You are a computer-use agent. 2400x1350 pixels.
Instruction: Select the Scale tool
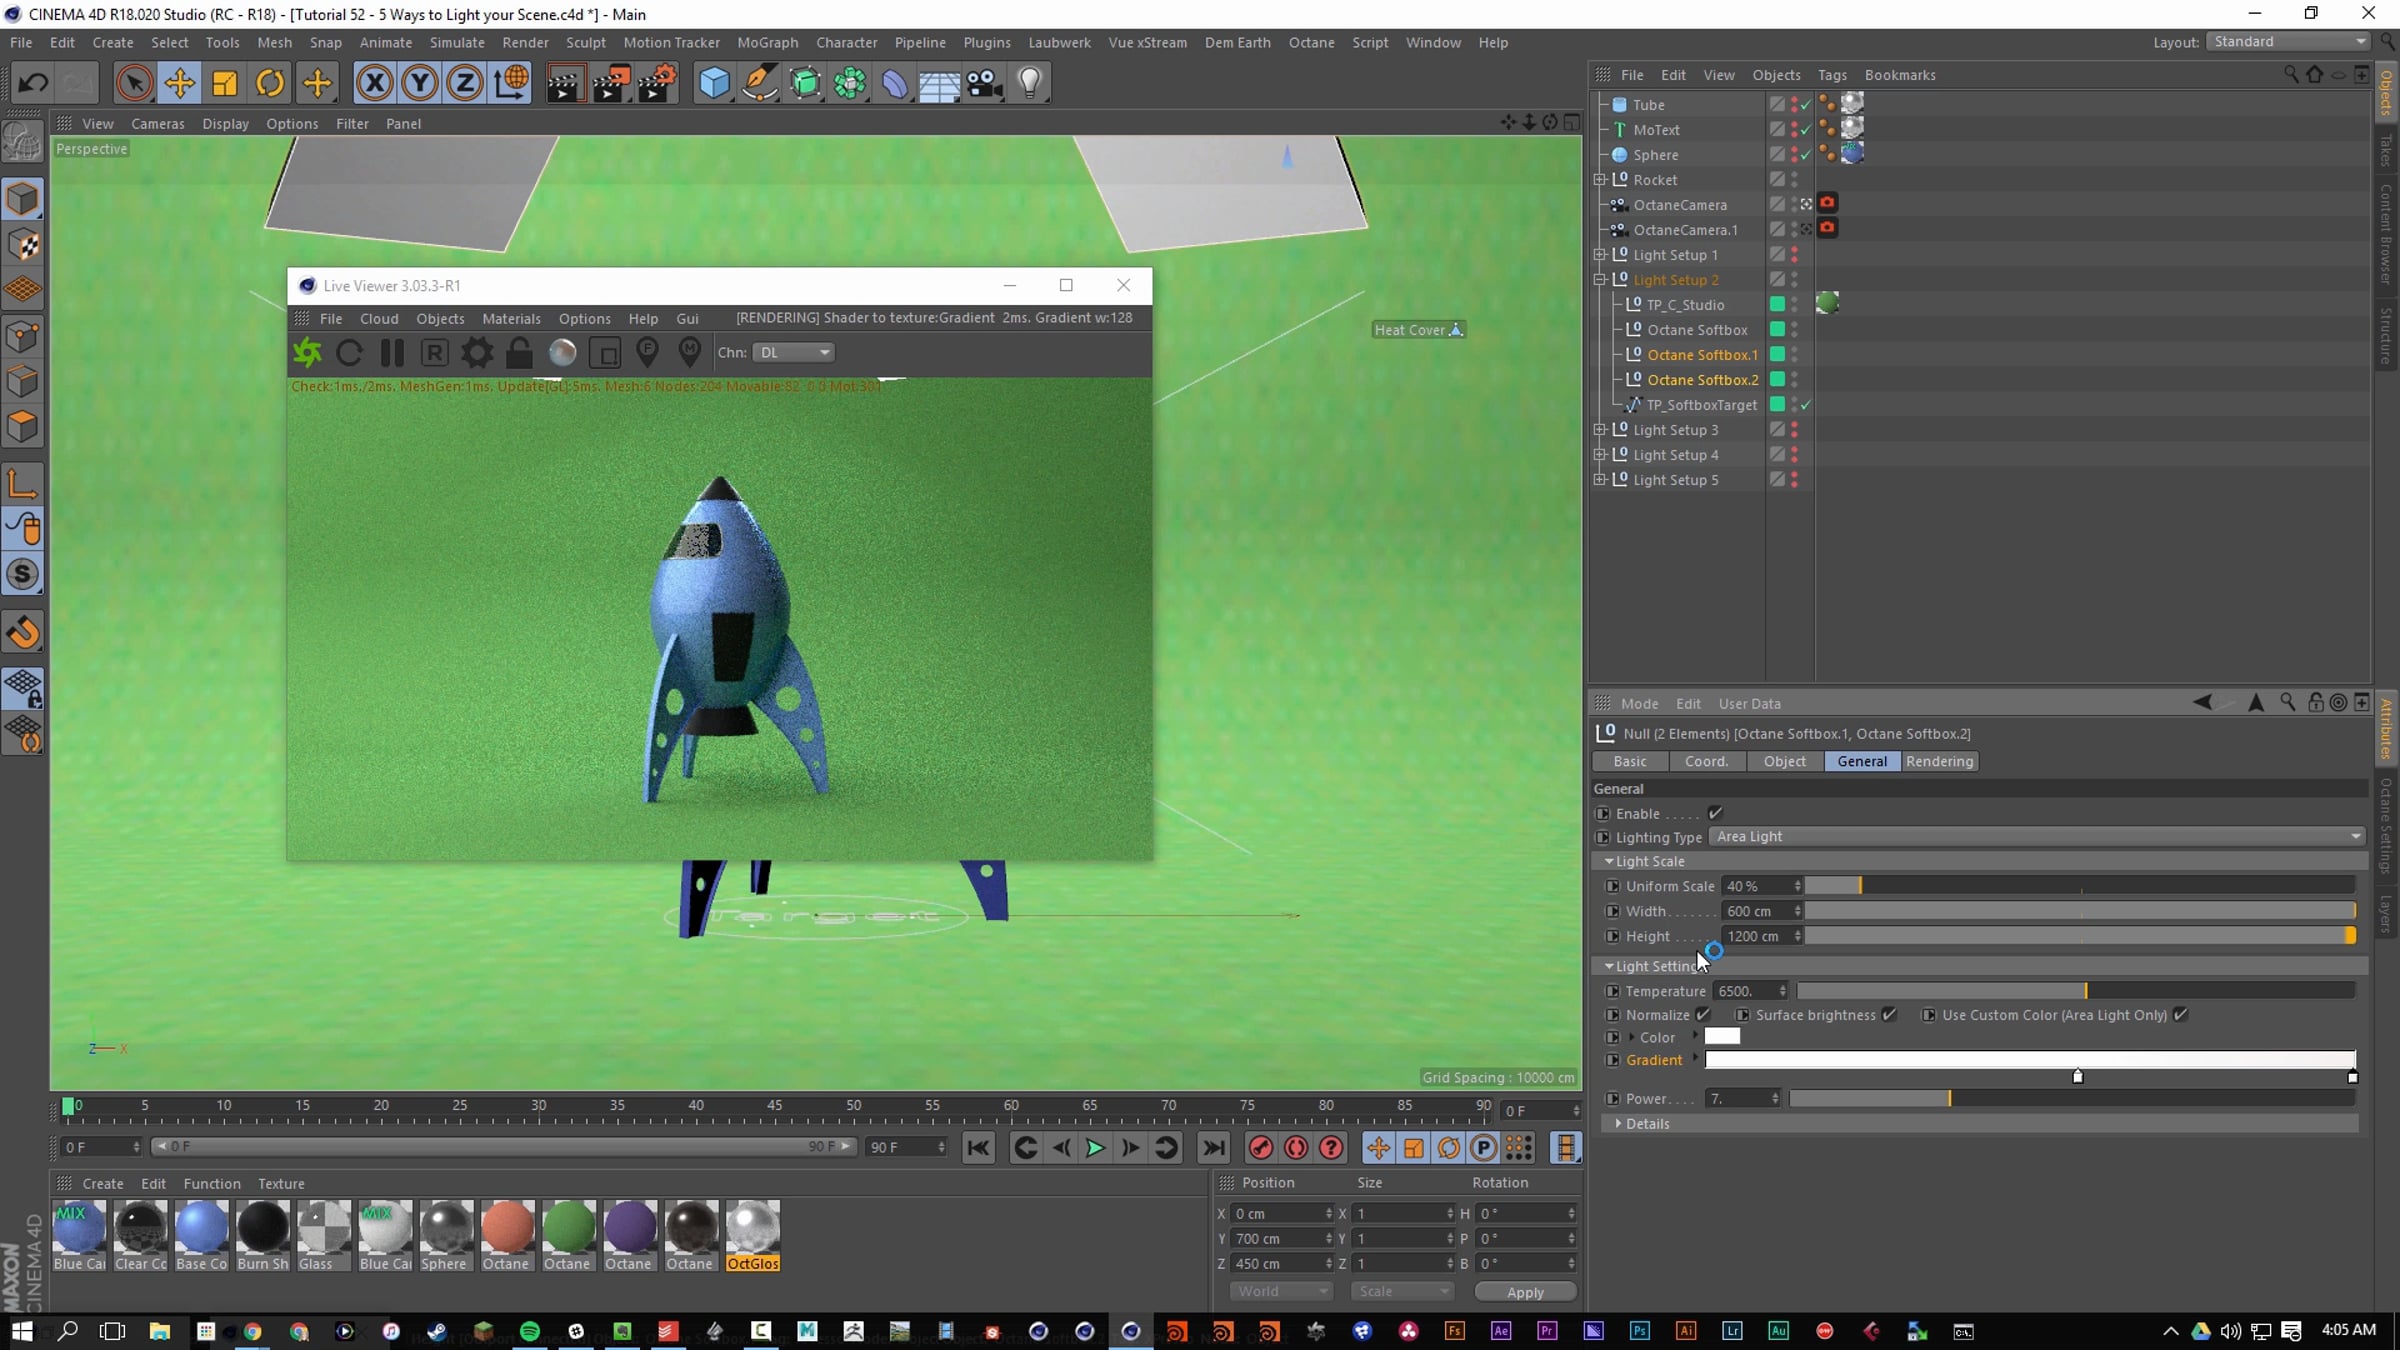point(224,83)
